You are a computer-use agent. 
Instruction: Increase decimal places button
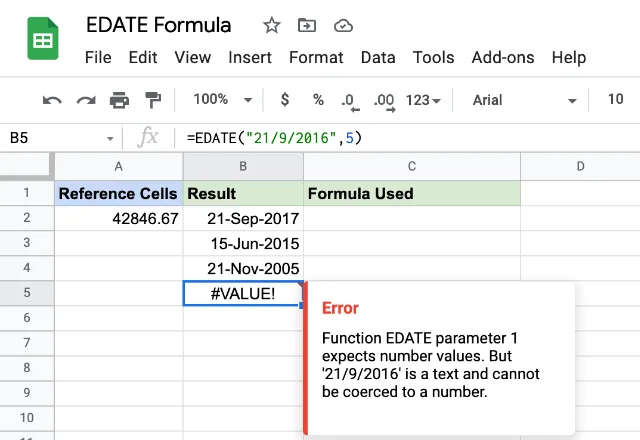pos(384,101)
